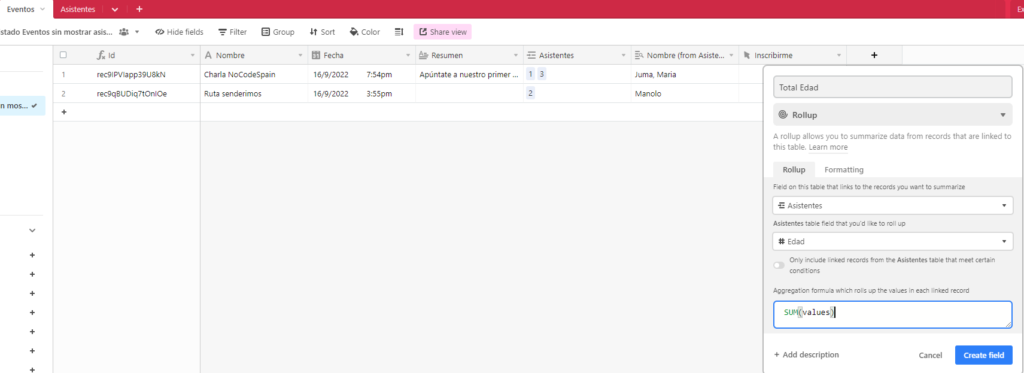This screenshot has width=1024, height=373.
Task: Click the Fecha date field icon
Action: [317, 56]
